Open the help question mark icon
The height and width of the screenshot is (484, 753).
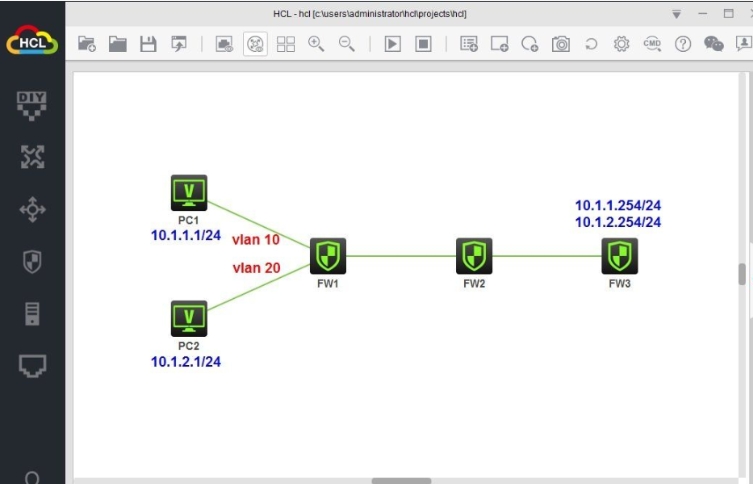click(683, 44)
